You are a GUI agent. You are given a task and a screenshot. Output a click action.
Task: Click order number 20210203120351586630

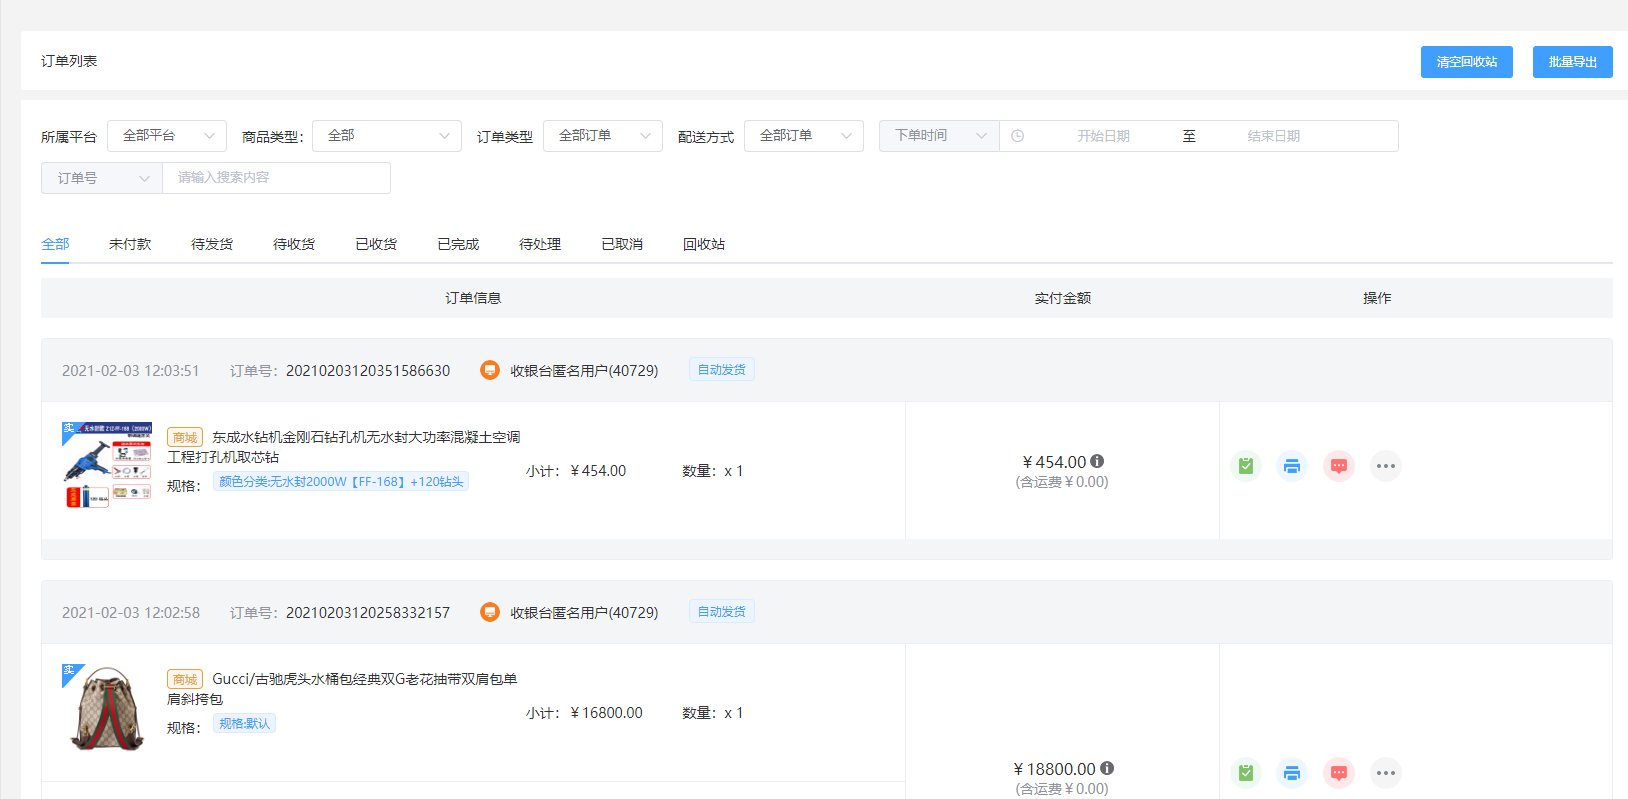(x=368, y=370)
